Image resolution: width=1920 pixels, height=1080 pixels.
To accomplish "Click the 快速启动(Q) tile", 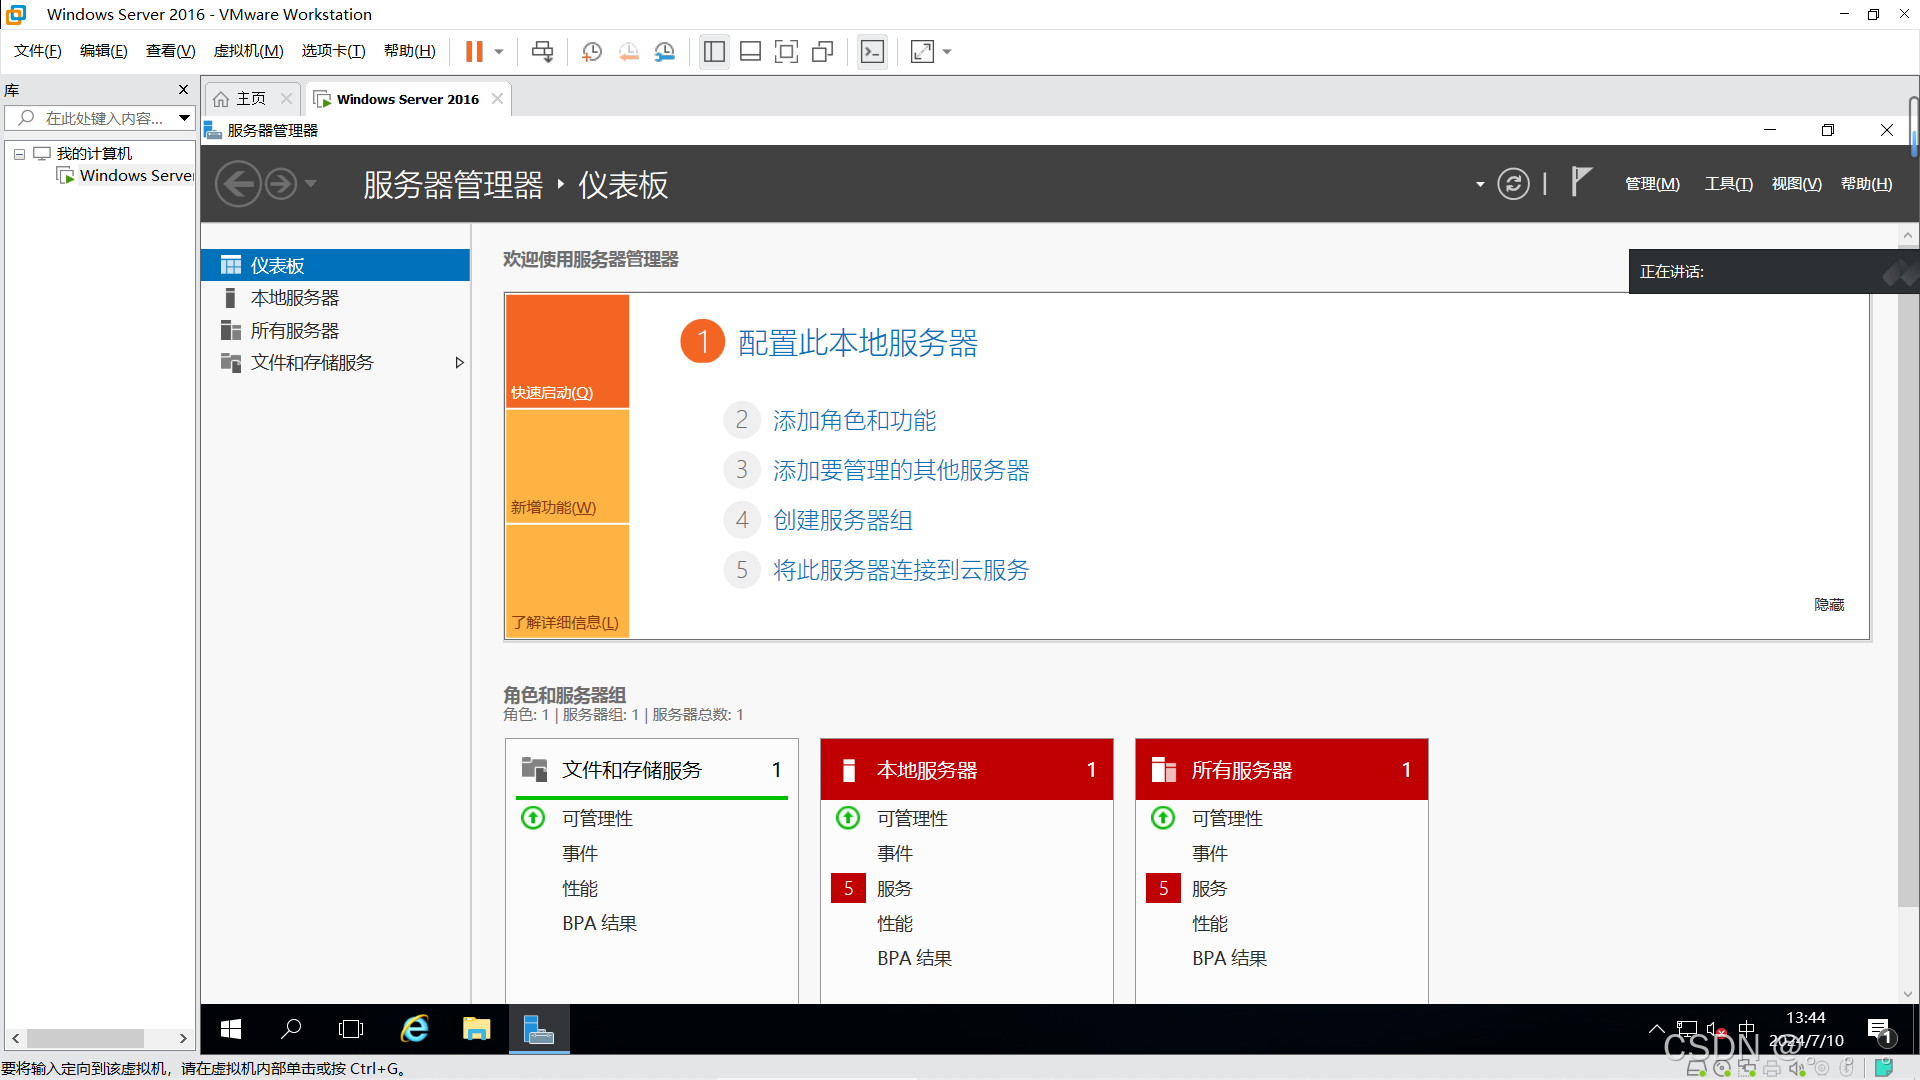I will [x=567, y=351].
